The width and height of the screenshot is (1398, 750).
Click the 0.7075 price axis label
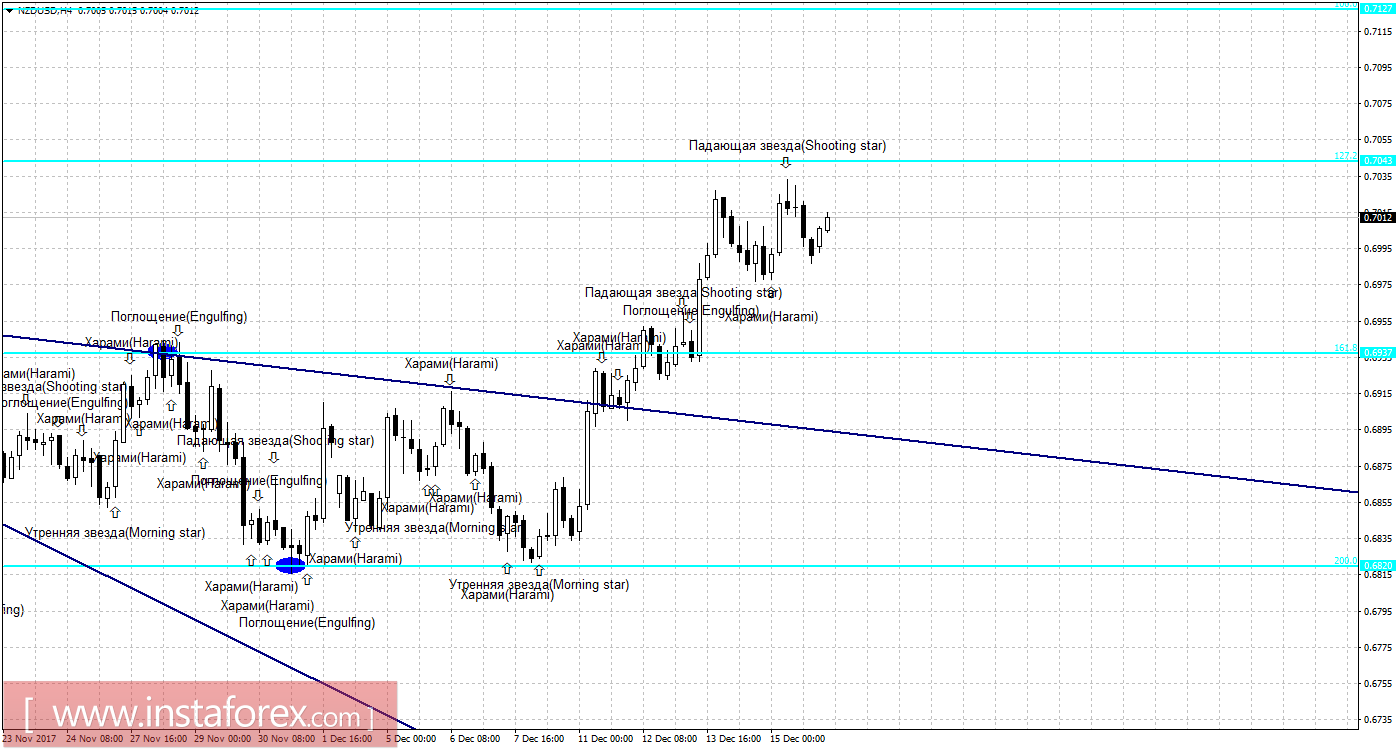coord(1378,103)
